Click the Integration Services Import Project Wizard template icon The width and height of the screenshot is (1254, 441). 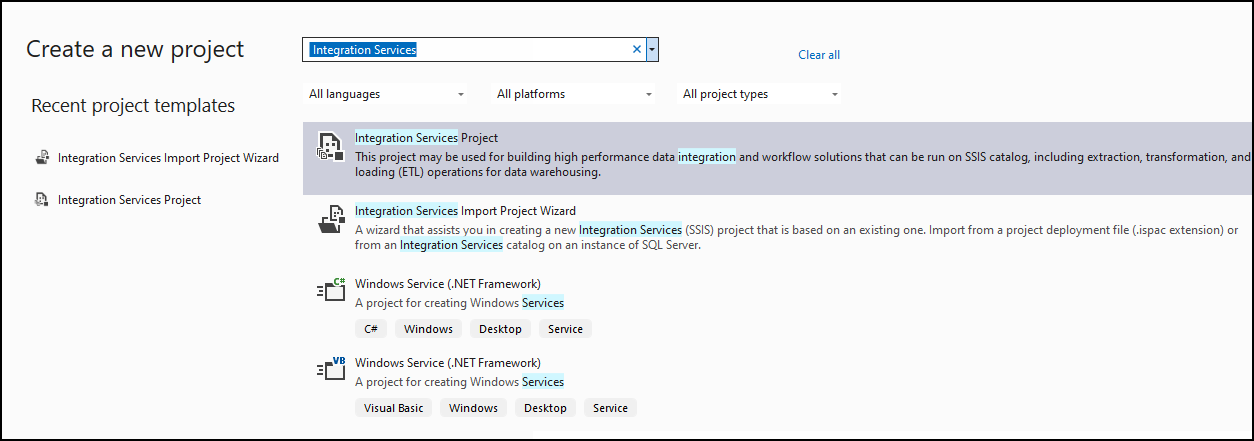pos(330,219)
